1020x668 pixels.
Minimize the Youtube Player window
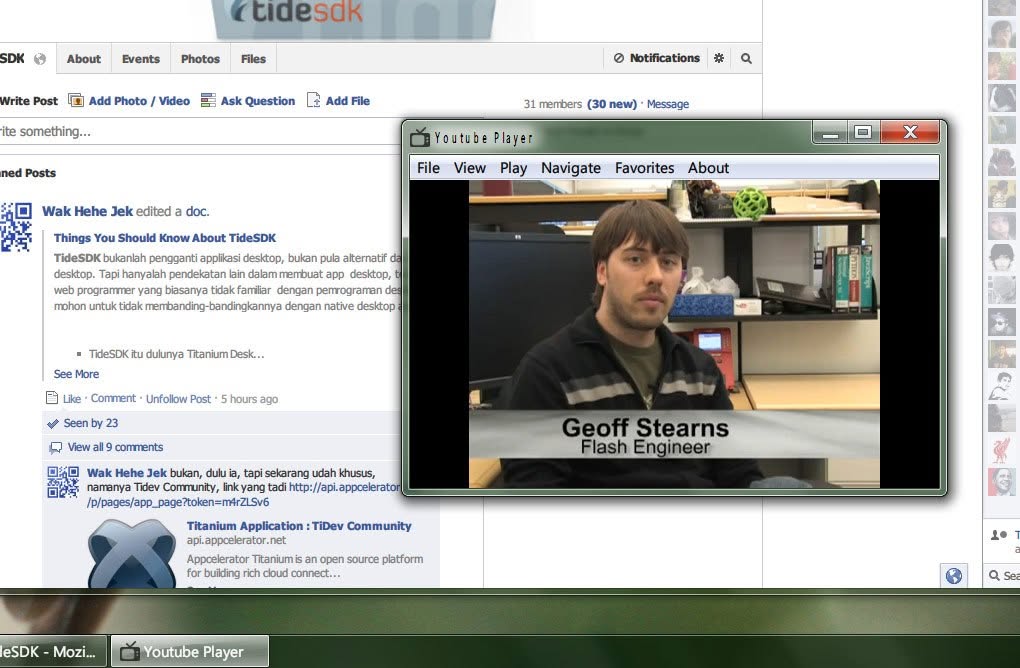click(x=829, y=133)
